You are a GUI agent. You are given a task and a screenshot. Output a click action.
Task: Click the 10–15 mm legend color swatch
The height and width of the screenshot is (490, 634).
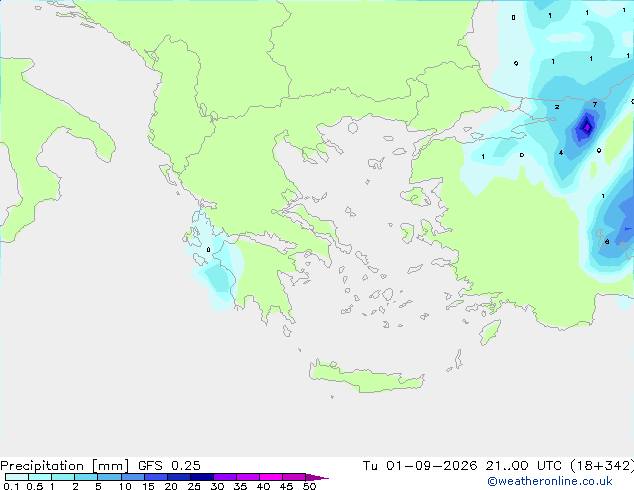133,477
